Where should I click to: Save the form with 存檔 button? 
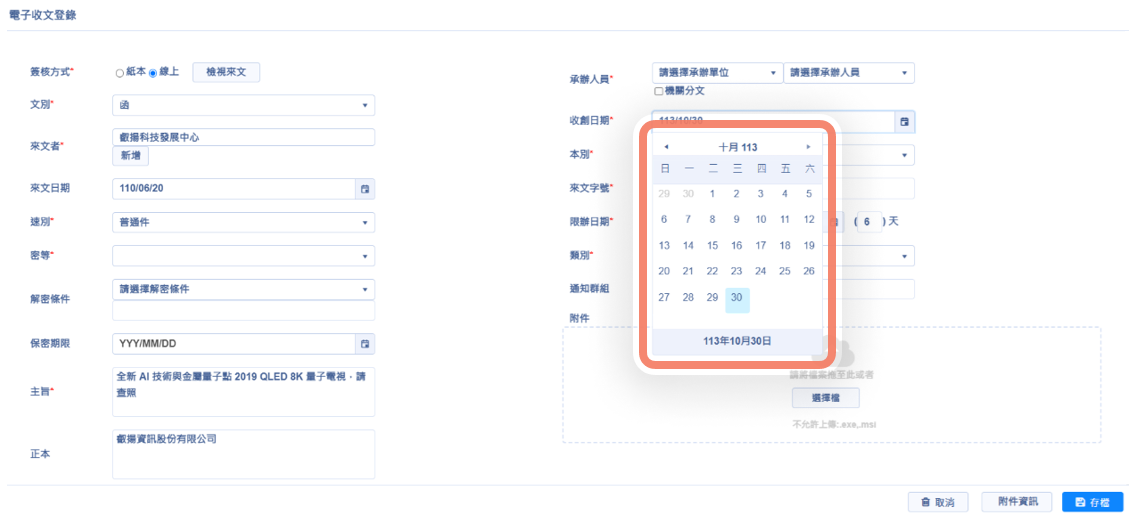1092,502
